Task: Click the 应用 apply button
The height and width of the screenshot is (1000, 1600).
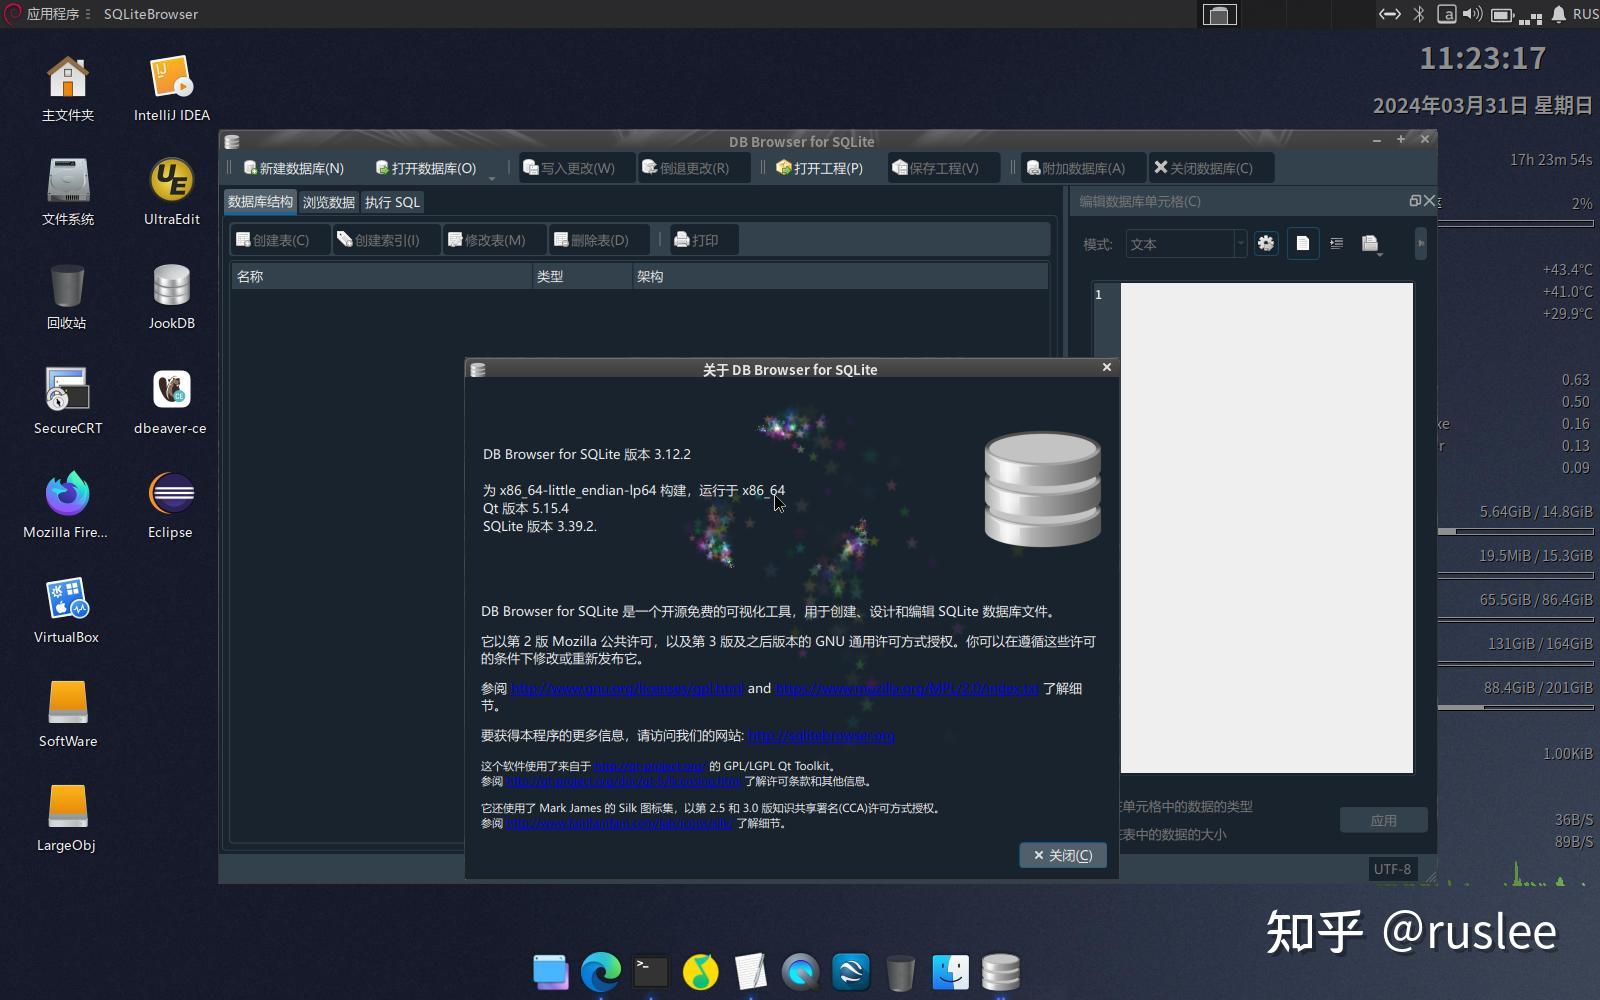Action: click(1383, 819)
